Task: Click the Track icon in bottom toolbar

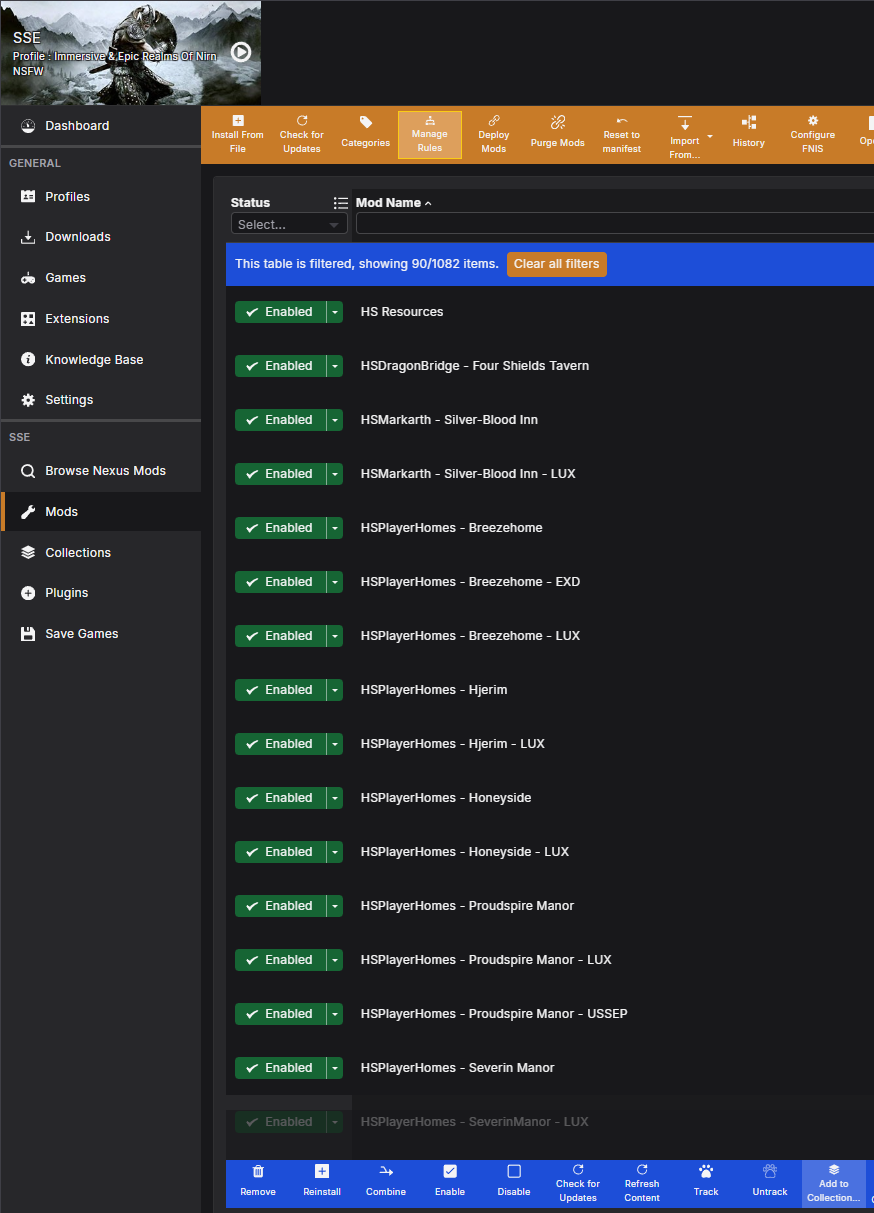Action: coord(706,1183)
